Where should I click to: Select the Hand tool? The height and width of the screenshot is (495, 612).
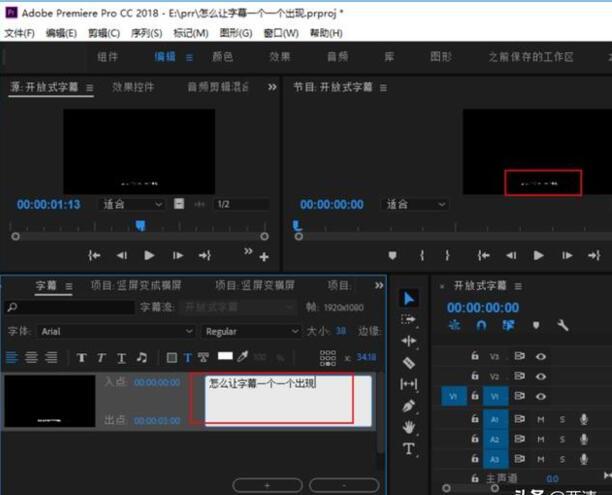(x=409, y=427)
